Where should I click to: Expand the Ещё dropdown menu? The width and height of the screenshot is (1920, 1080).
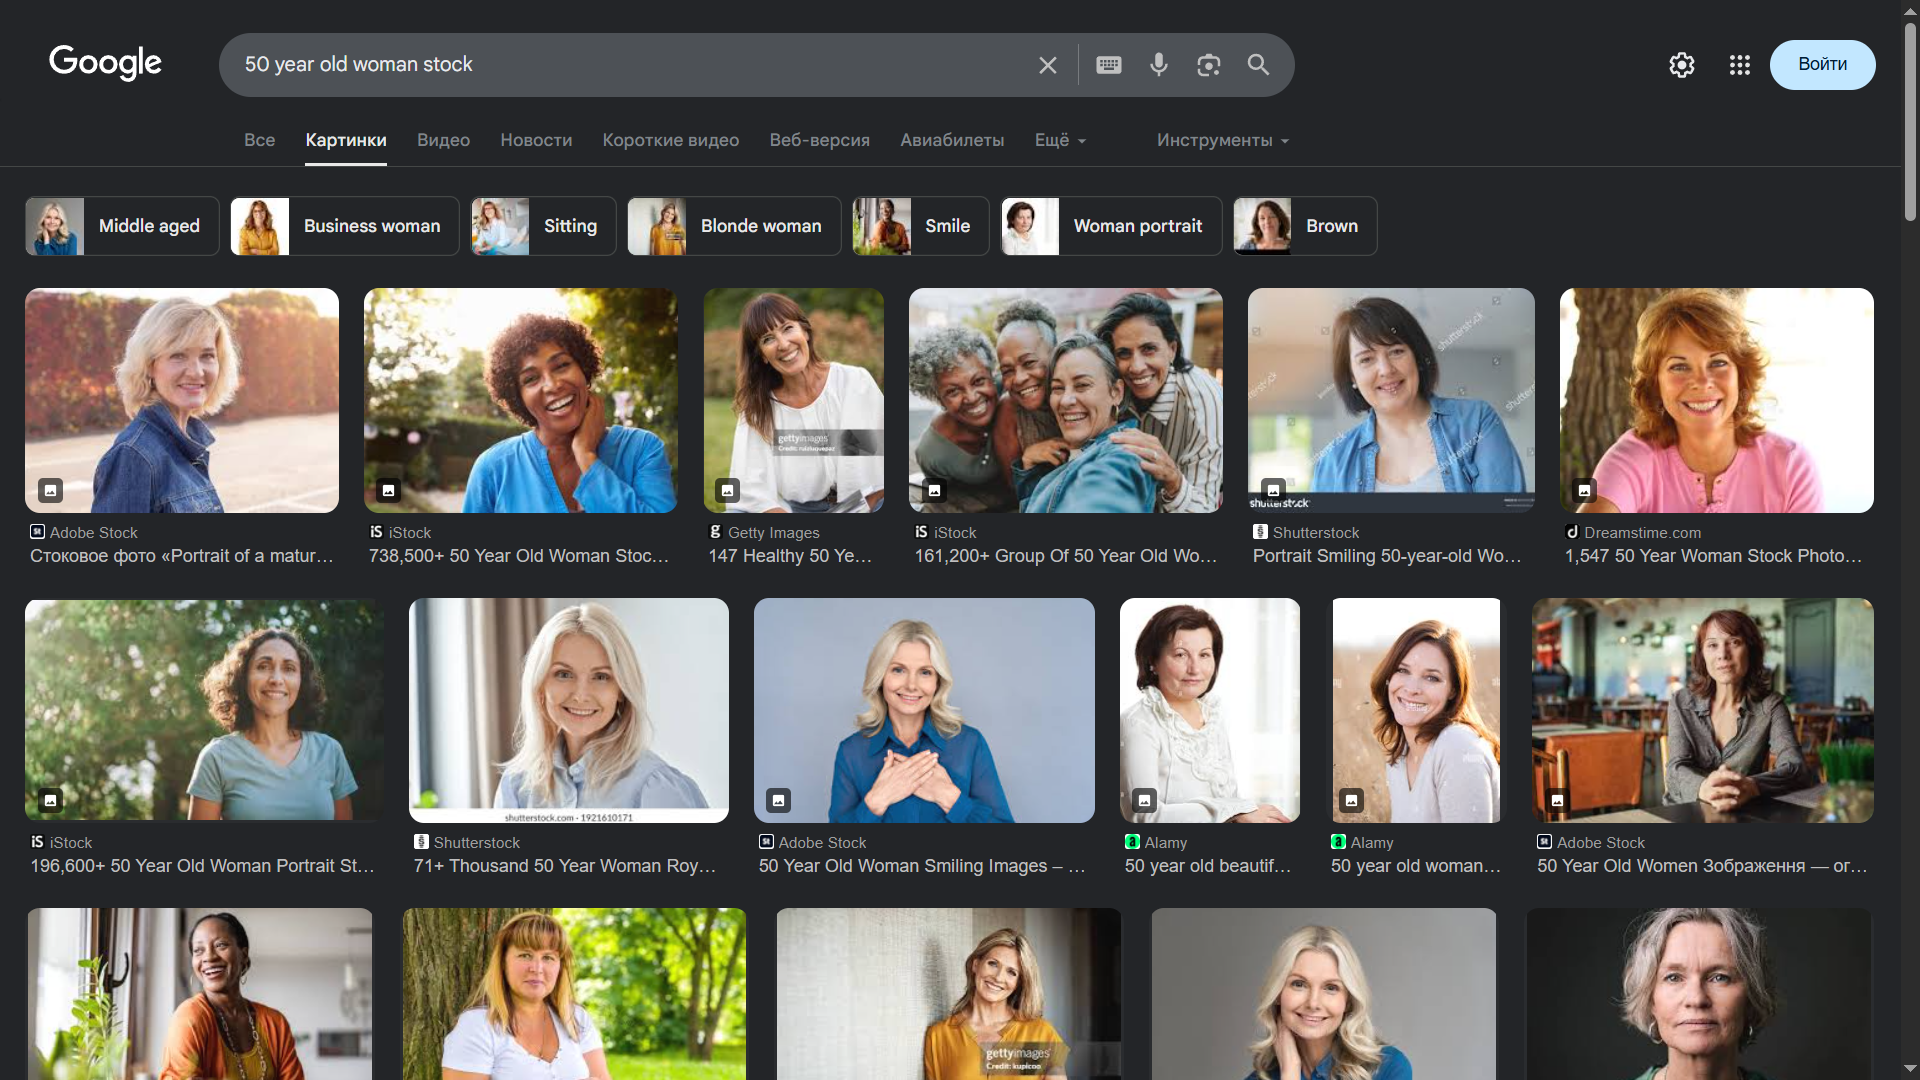tap(1060, 140)
